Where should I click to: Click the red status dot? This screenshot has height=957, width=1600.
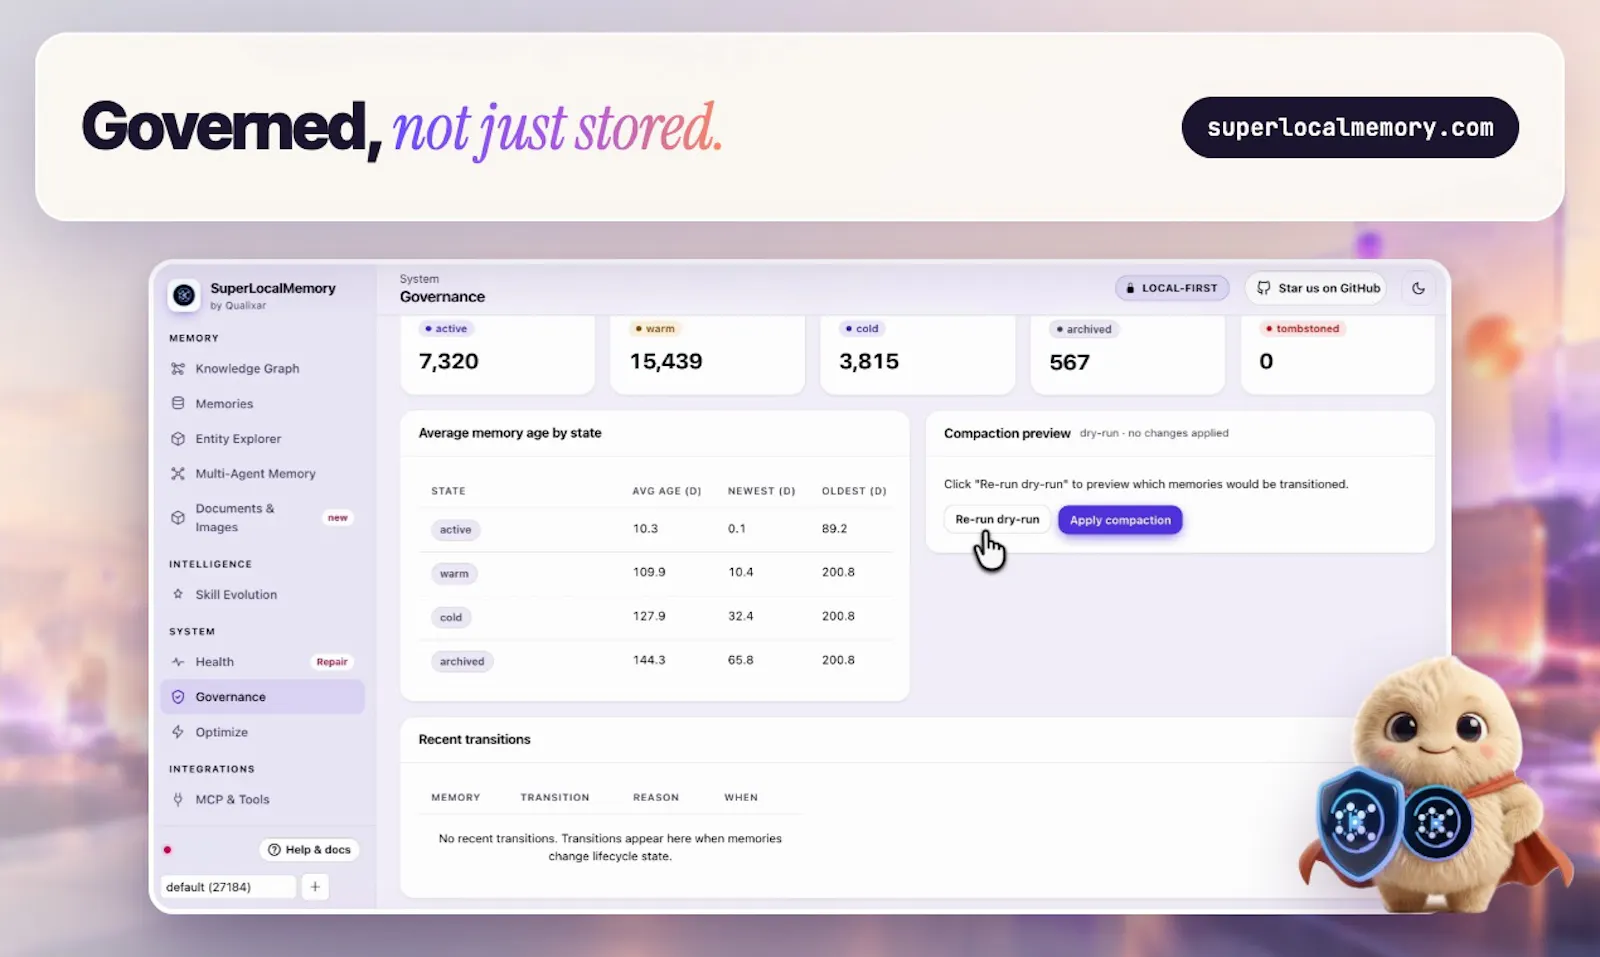[167, 850]
